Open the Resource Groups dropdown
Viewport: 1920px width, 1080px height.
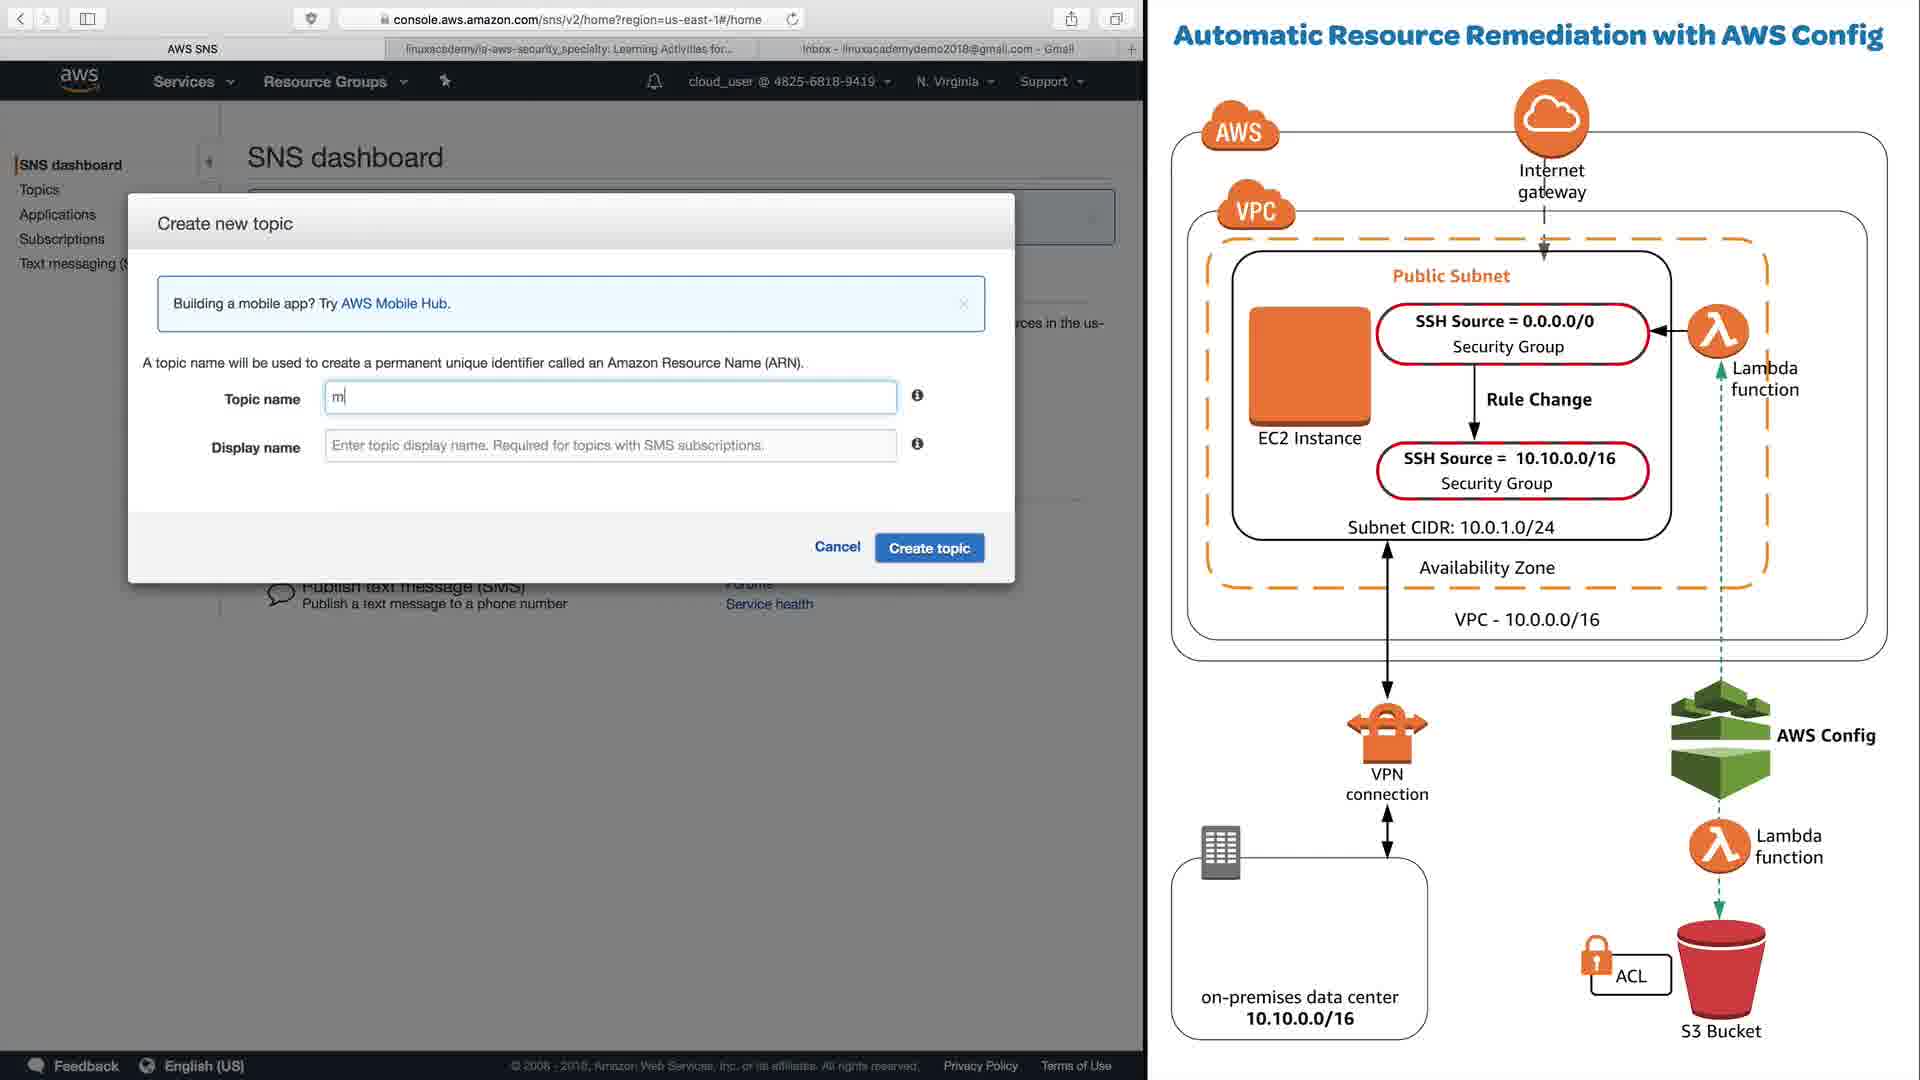(x=335, y=82)
